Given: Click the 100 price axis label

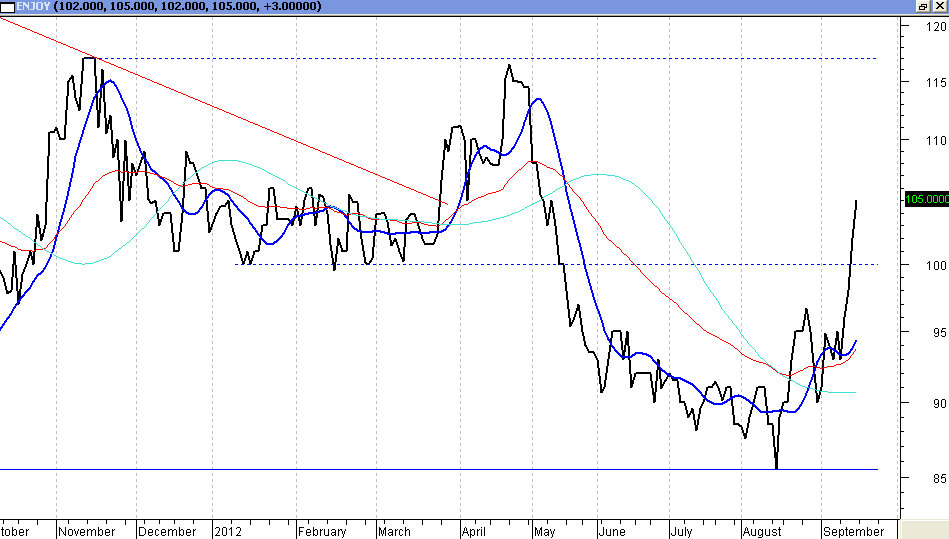Looking at the screenshot, I should coord(936,266).
